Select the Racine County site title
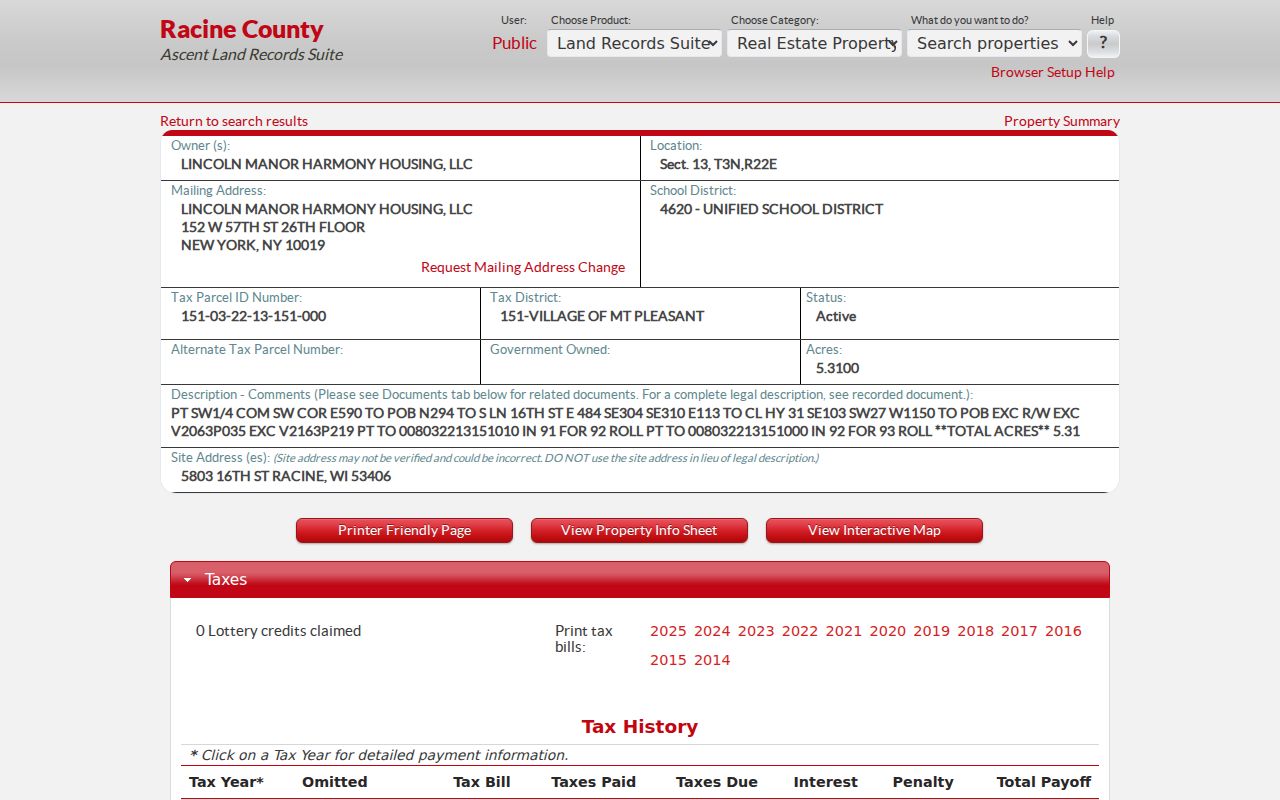Screen dimensions: 1280x800 click(242, 29)
